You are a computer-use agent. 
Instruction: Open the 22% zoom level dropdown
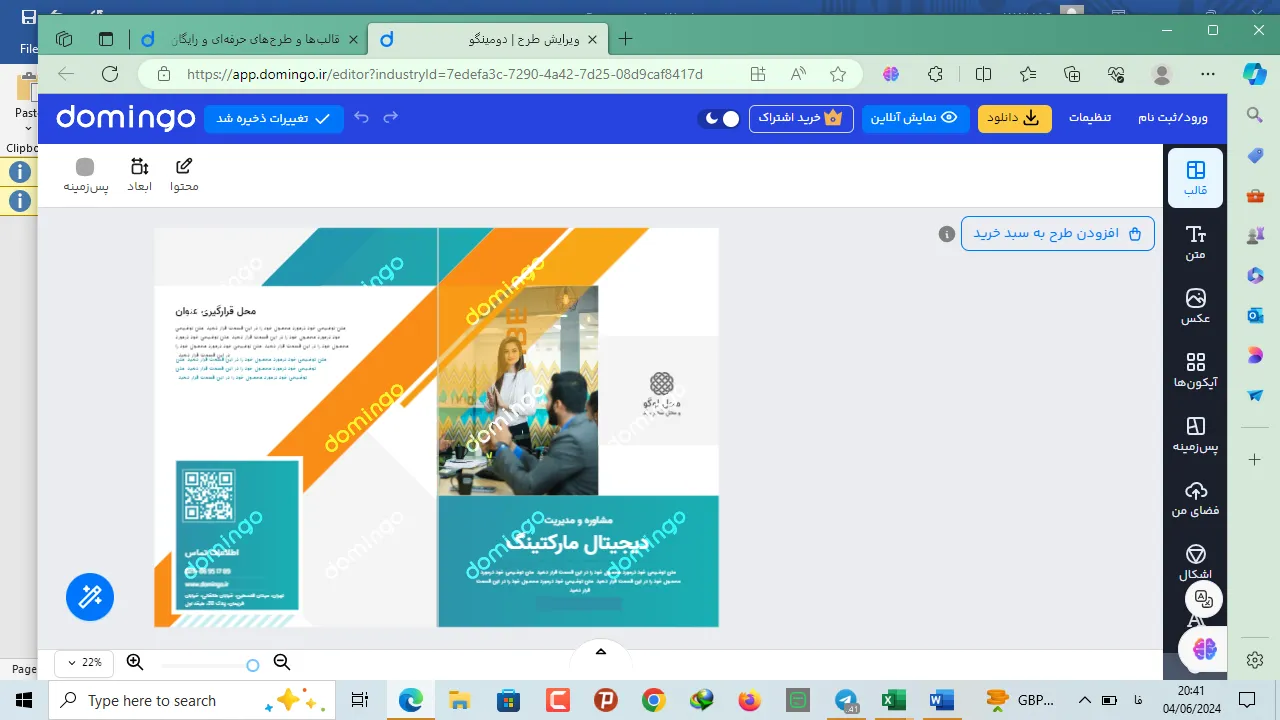(x=83, y=662)
